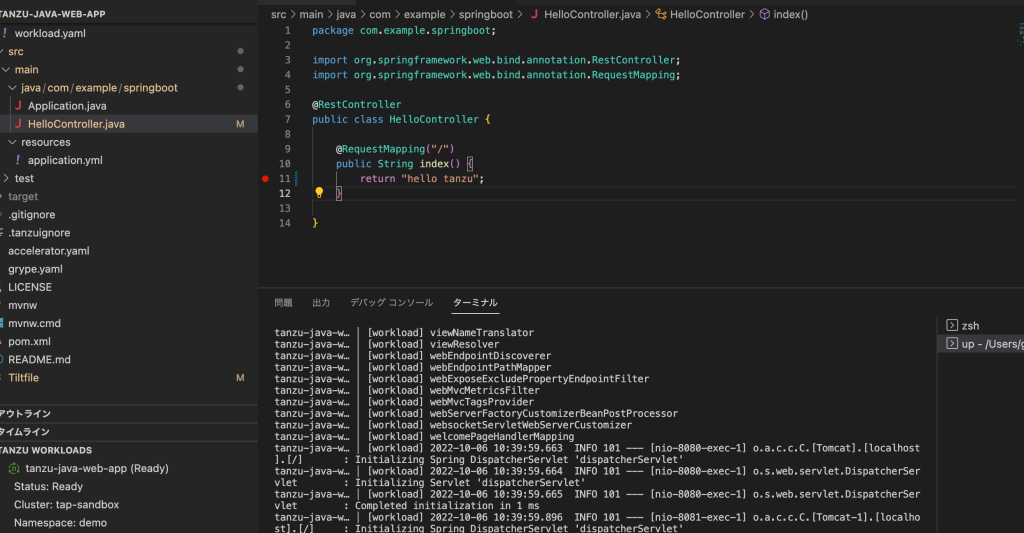Switch to the 出力 panel tab
This screenshot has height=533, width=1024.
click(321, 302)
